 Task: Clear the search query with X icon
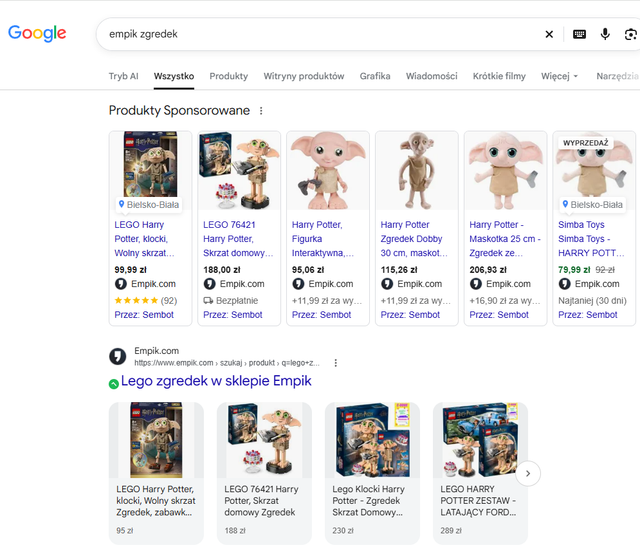click(x=549, y=34)
